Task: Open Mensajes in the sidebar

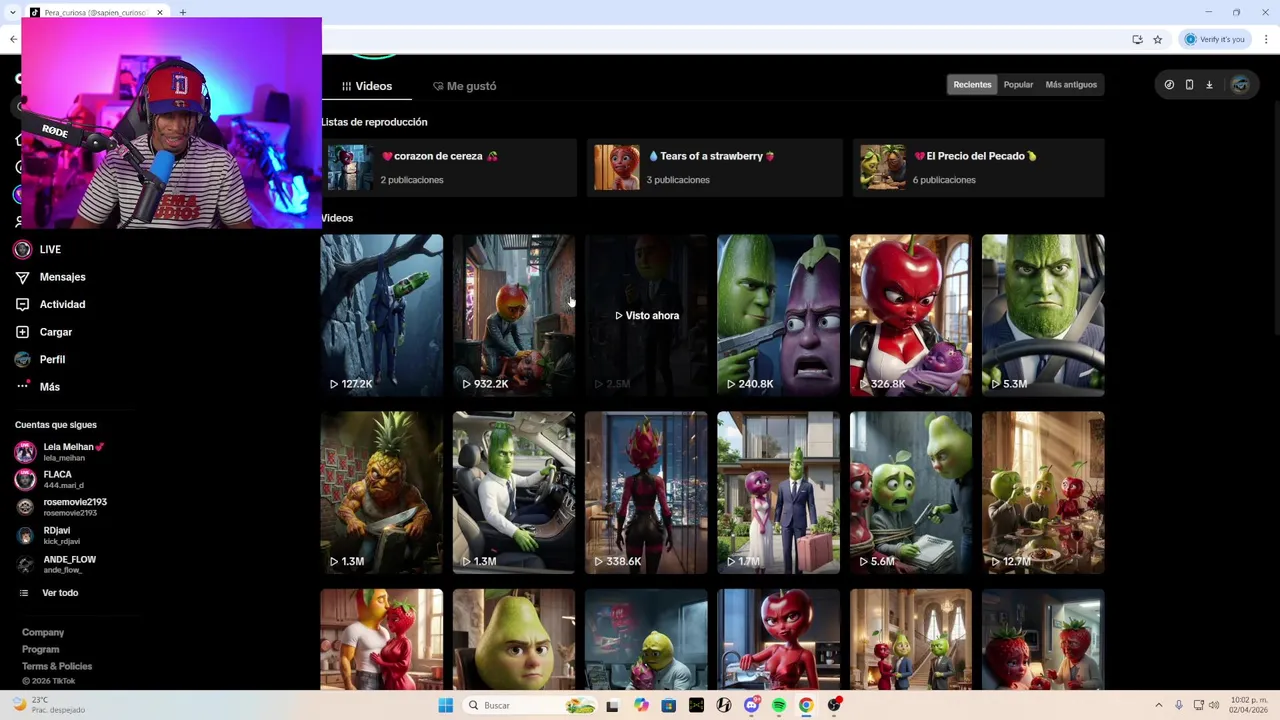Action: coord(62,277)
